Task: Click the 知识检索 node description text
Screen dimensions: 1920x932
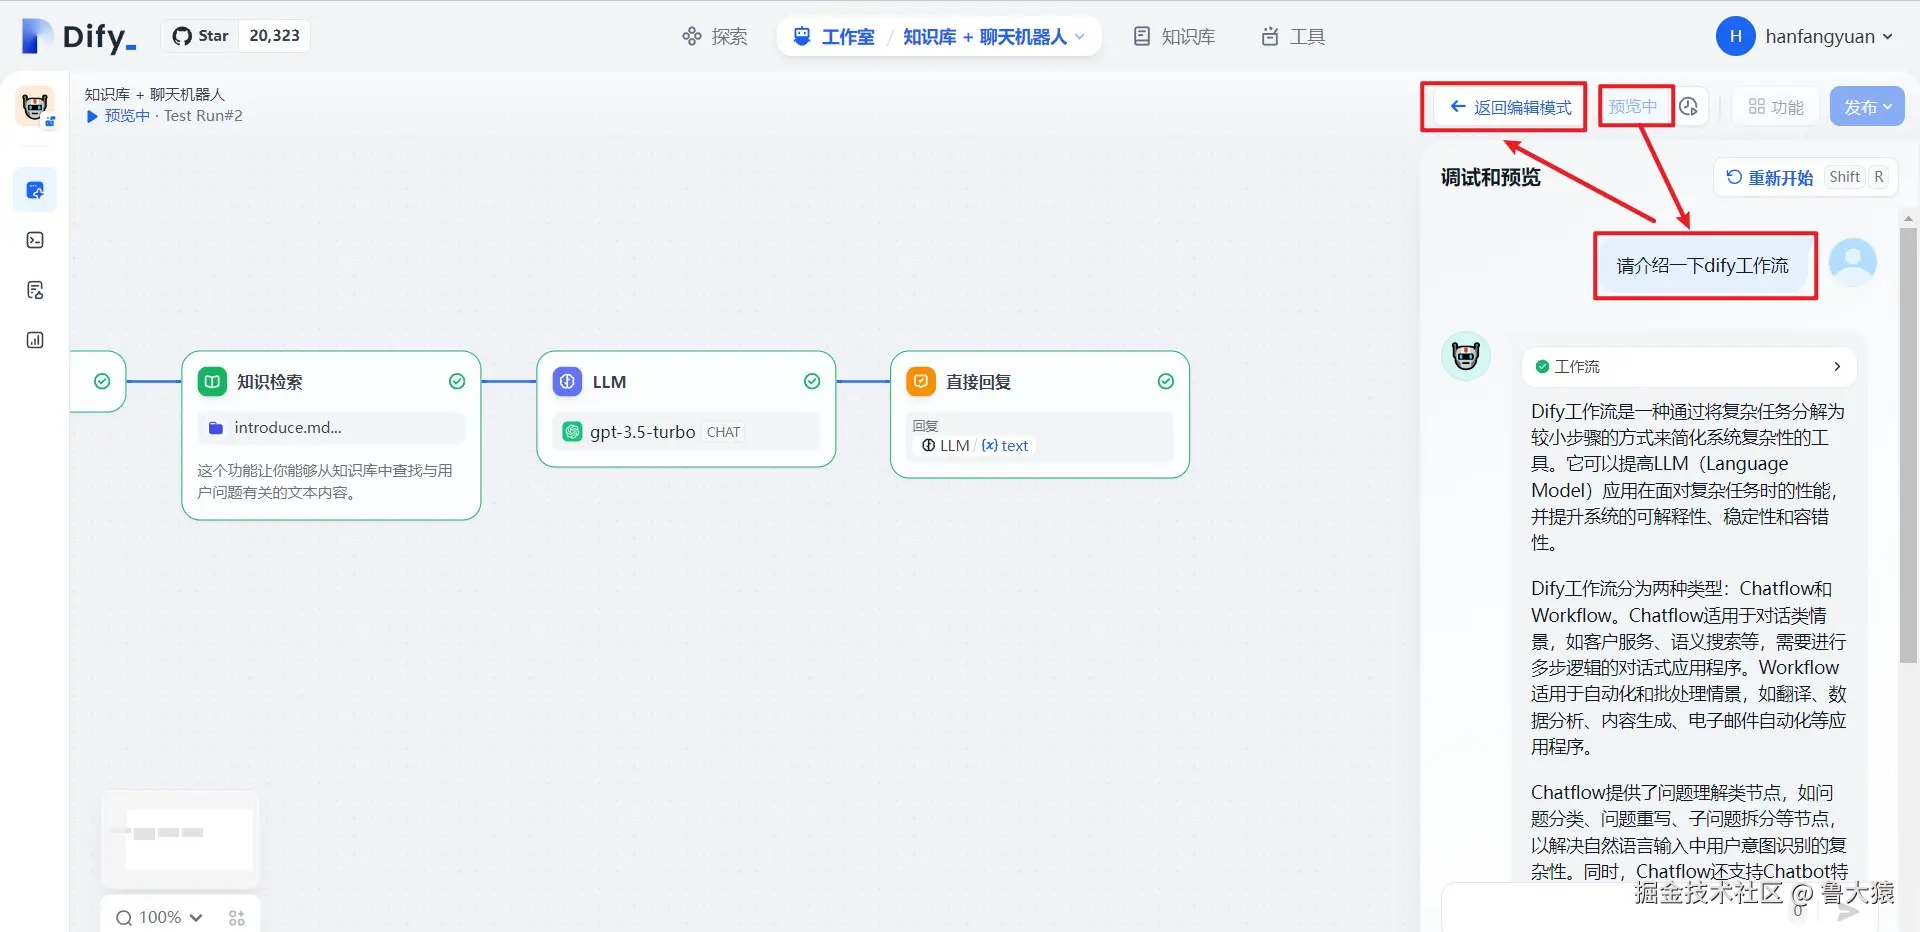Action: click(x=325, y=481)
